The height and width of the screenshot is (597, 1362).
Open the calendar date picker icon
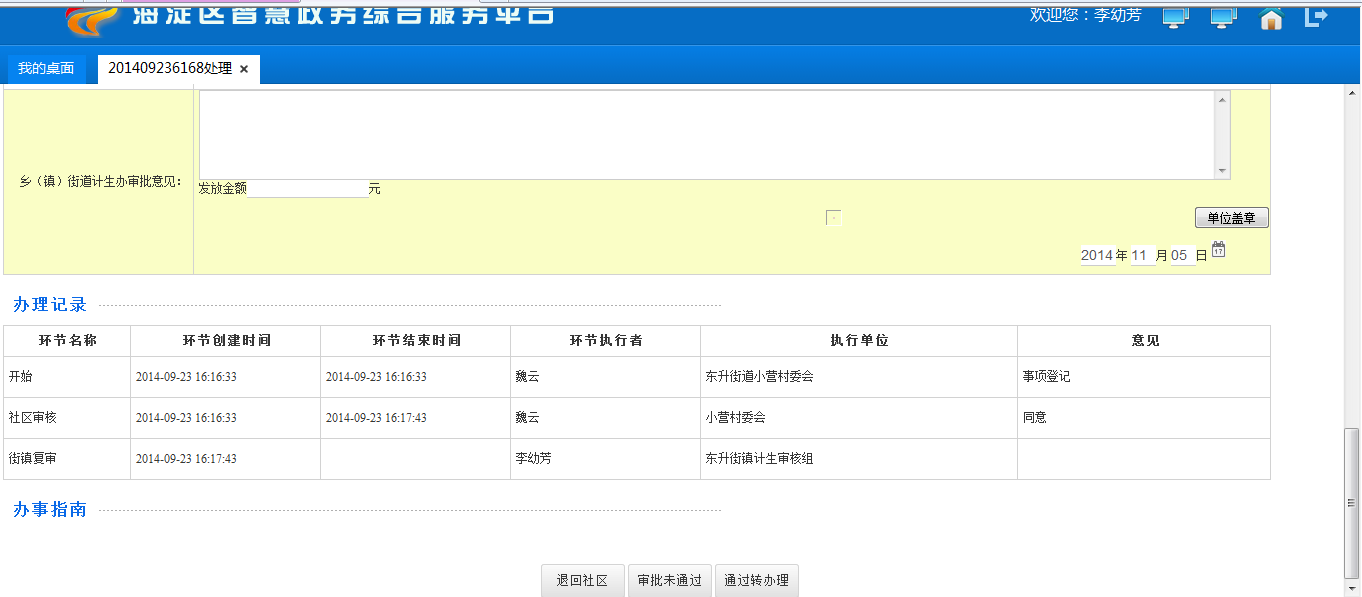[1218, 250]
